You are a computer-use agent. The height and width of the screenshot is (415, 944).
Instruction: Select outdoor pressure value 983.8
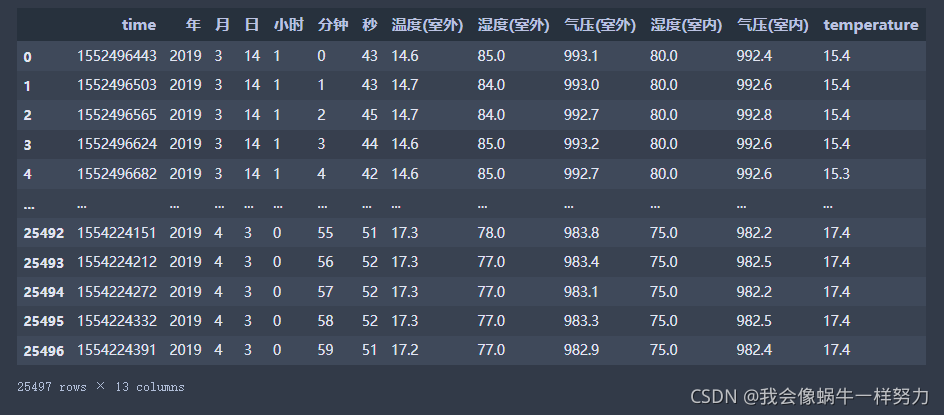(x=582, y=233)
